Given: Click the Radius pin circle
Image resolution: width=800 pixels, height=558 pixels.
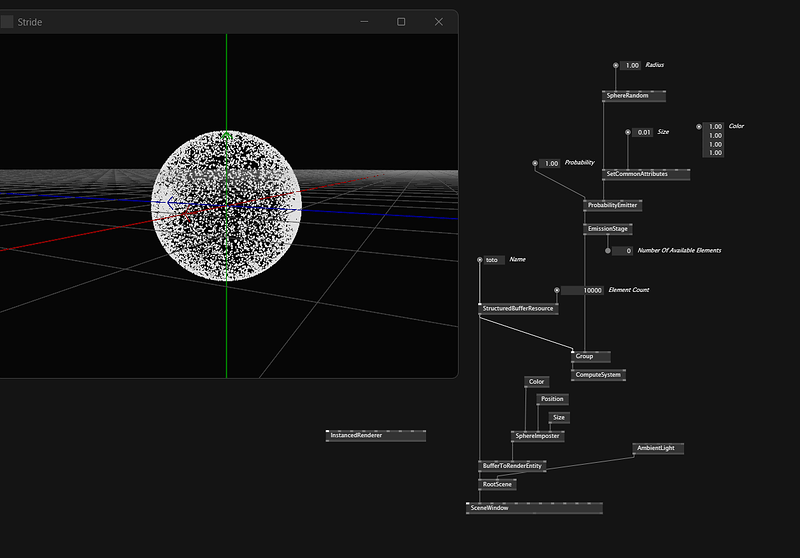Looking at the screenshot, I should point(616,65).
